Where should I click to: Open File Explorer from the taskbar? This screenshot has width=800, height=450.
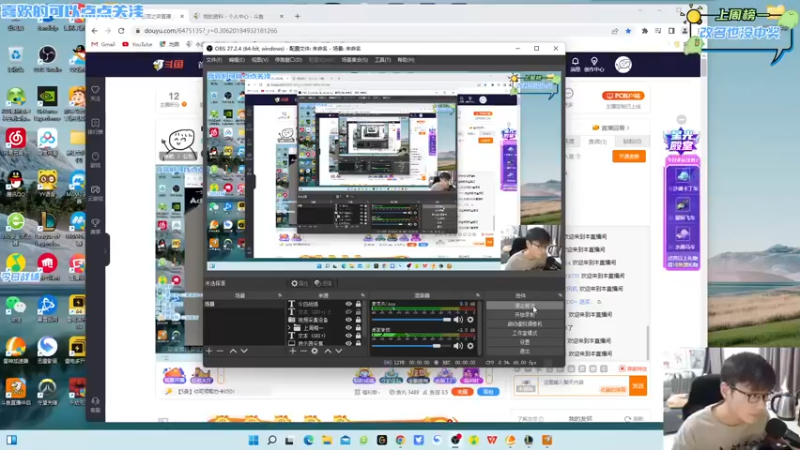(x=327, y=440)
